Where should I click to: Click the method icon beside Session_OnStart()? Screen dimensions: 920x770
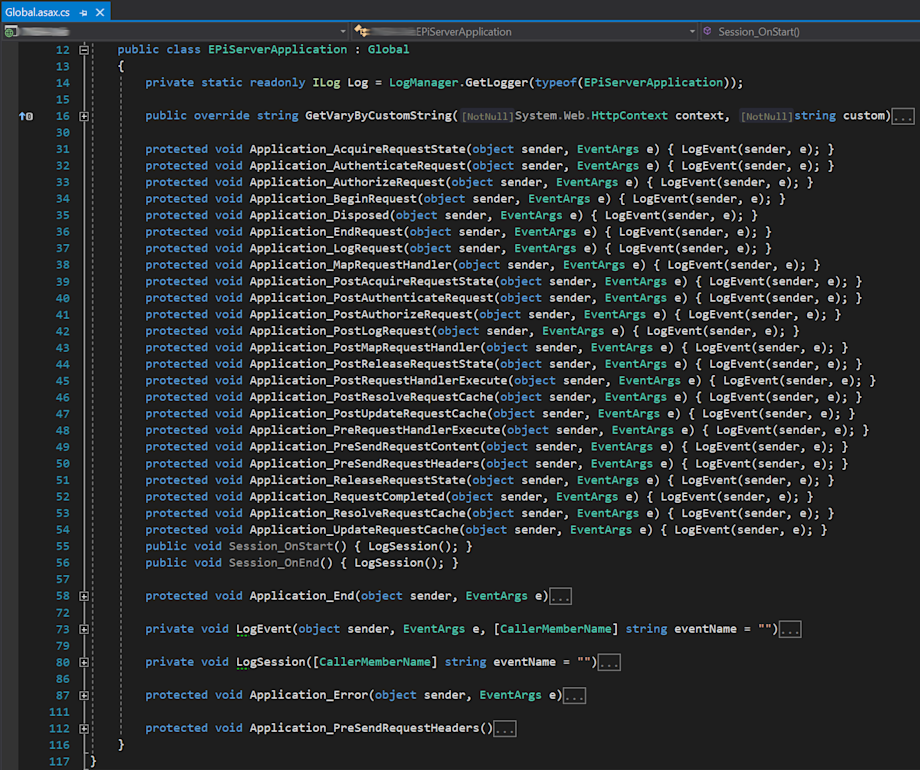point(708,31)
